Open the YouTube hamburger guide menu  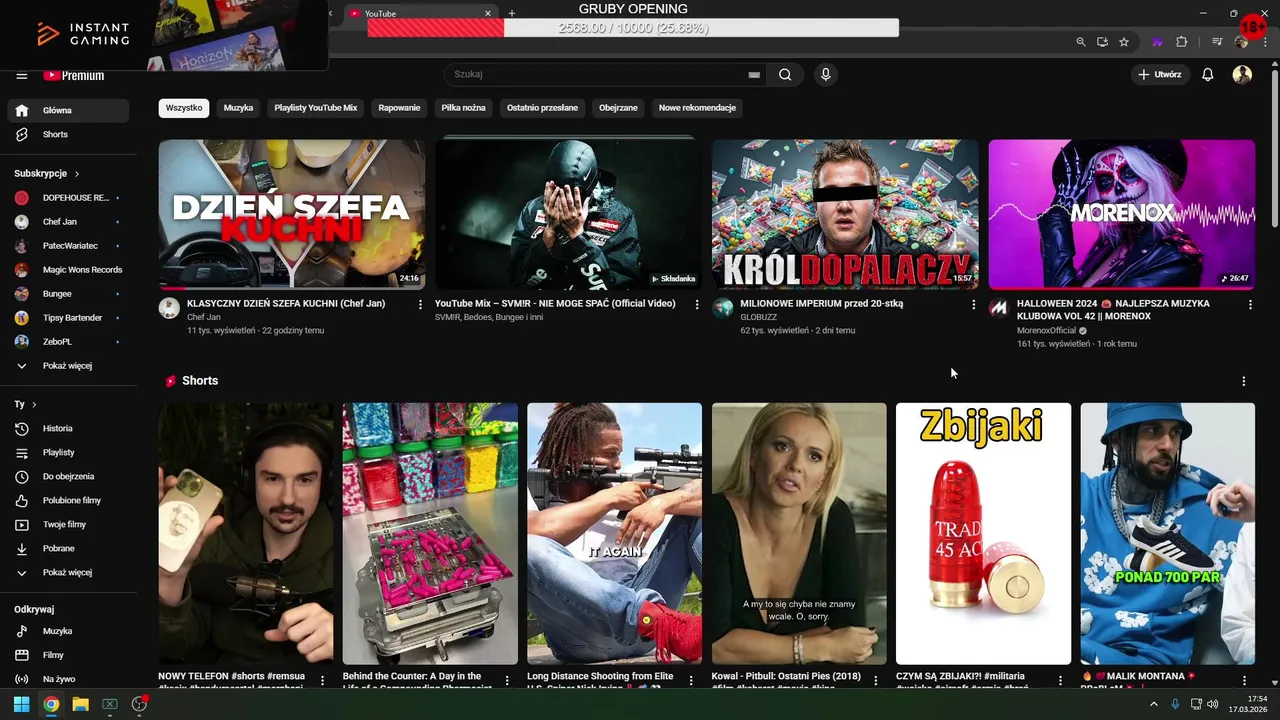point(21,76)
